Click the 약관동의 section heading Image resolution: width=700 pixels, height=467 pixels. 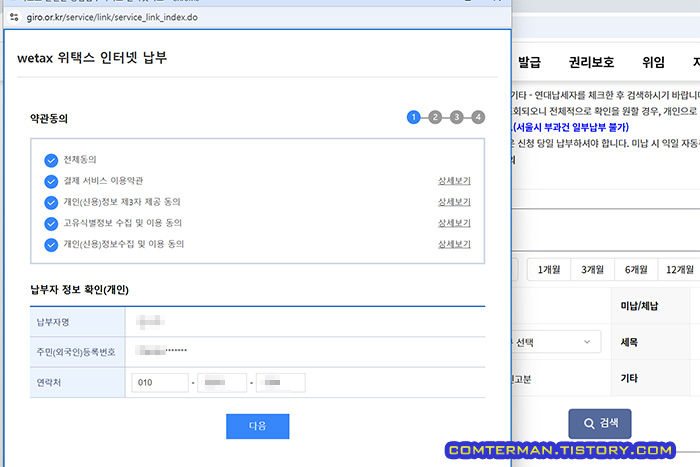coord(49,118)
